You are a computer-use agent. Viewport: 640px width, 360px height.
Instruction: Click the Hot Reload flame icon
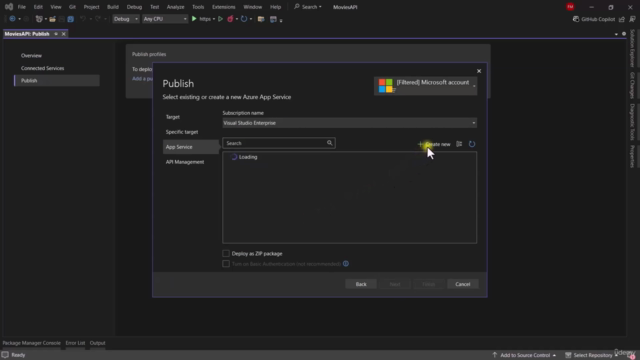(230, 19)
